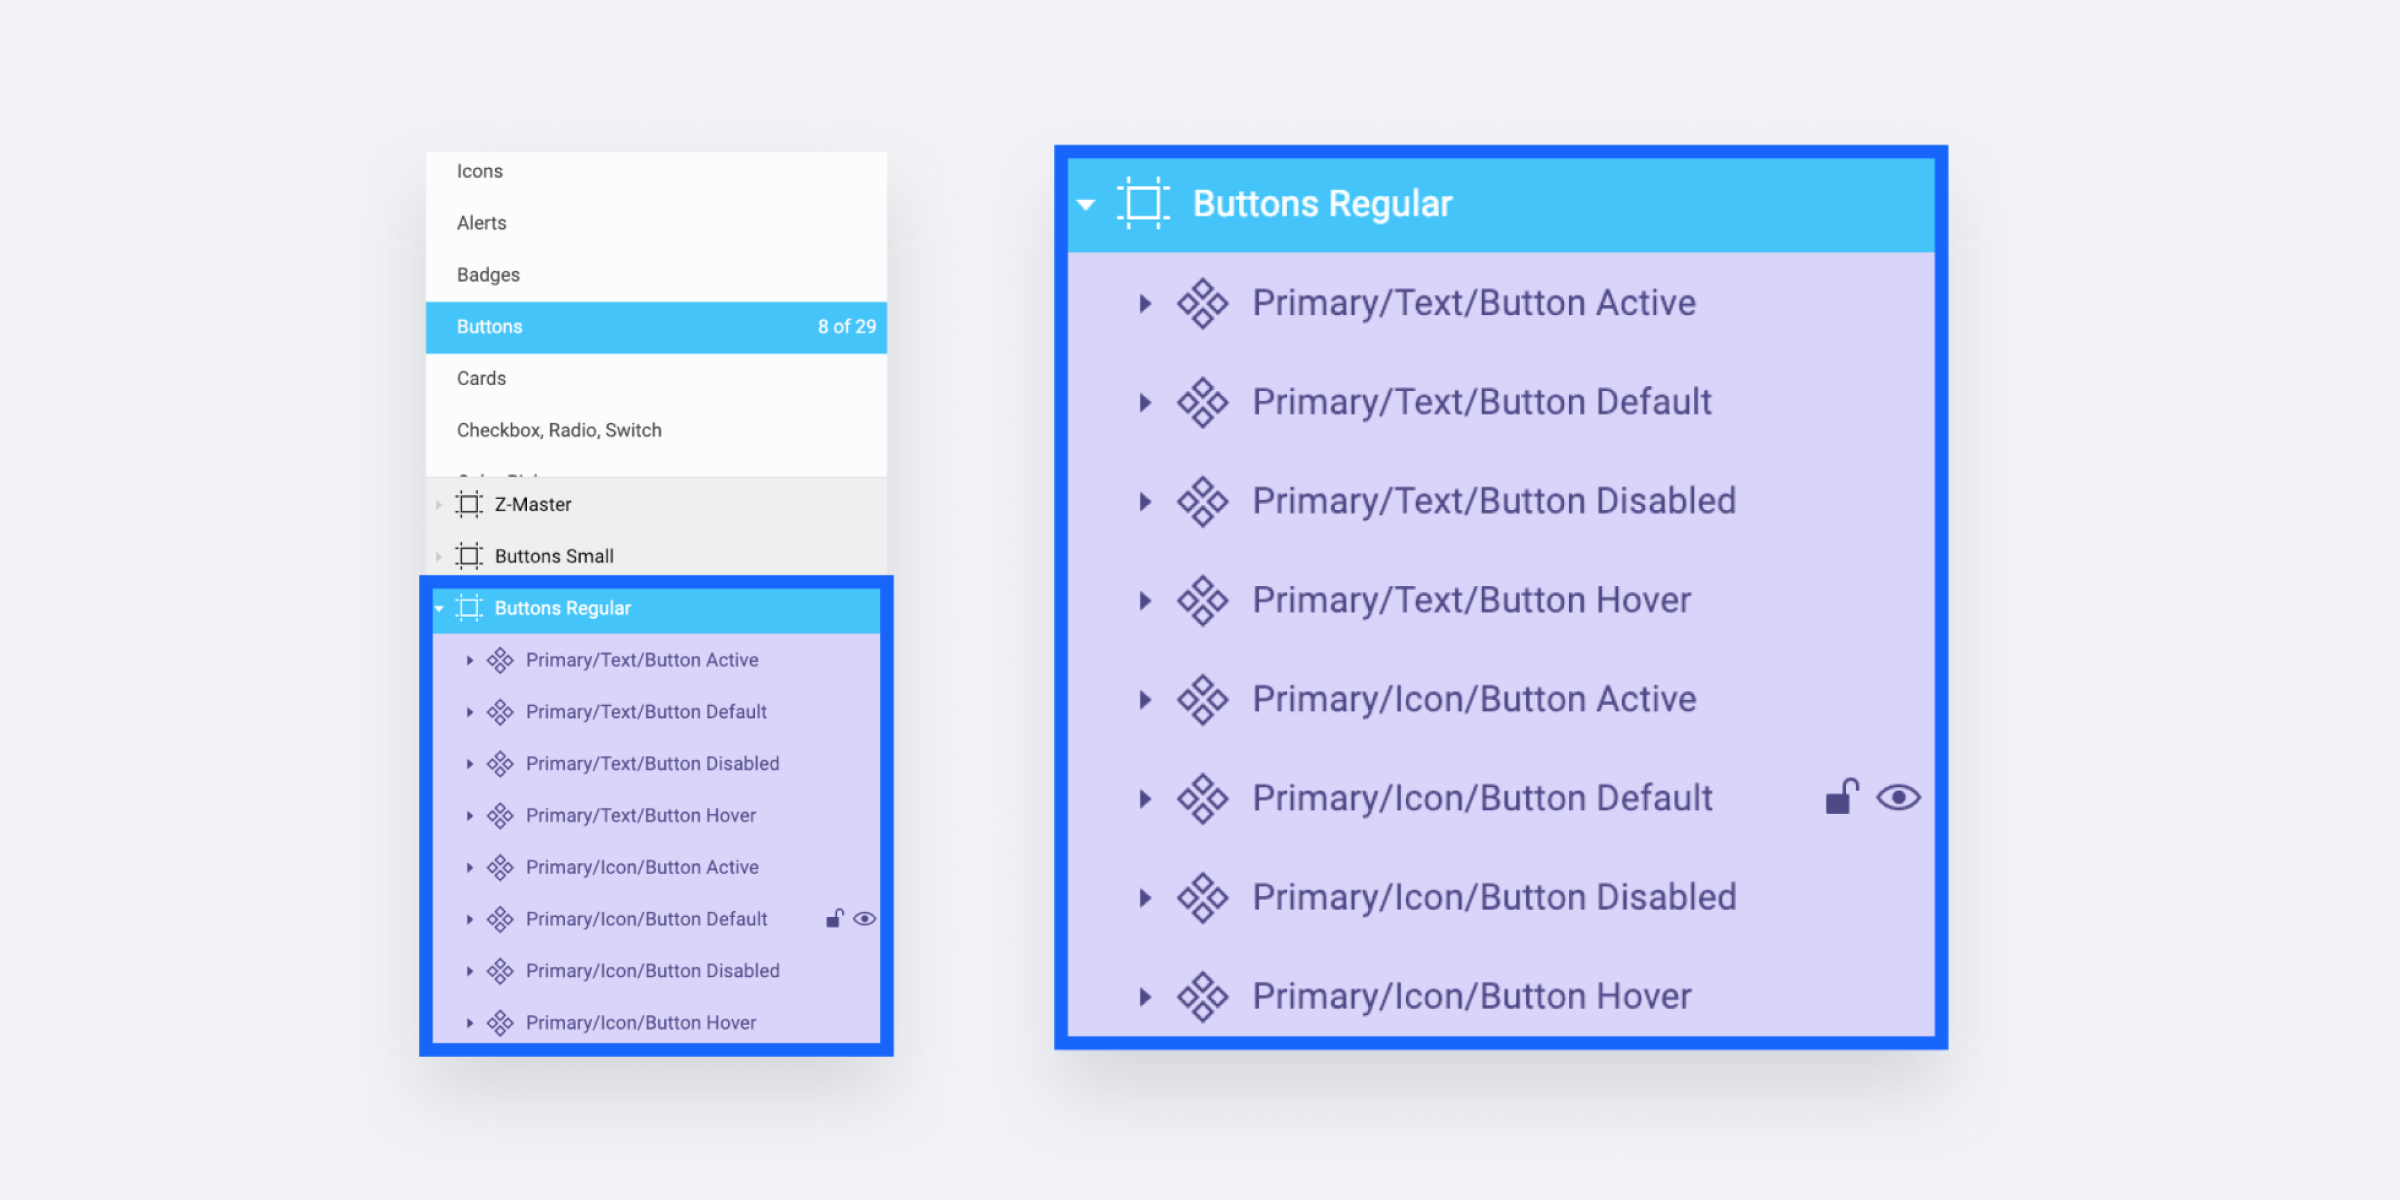Toggle visibility of Primary/Icon/Button Default
The image size is (2400, 1200).
click(864, 918)
